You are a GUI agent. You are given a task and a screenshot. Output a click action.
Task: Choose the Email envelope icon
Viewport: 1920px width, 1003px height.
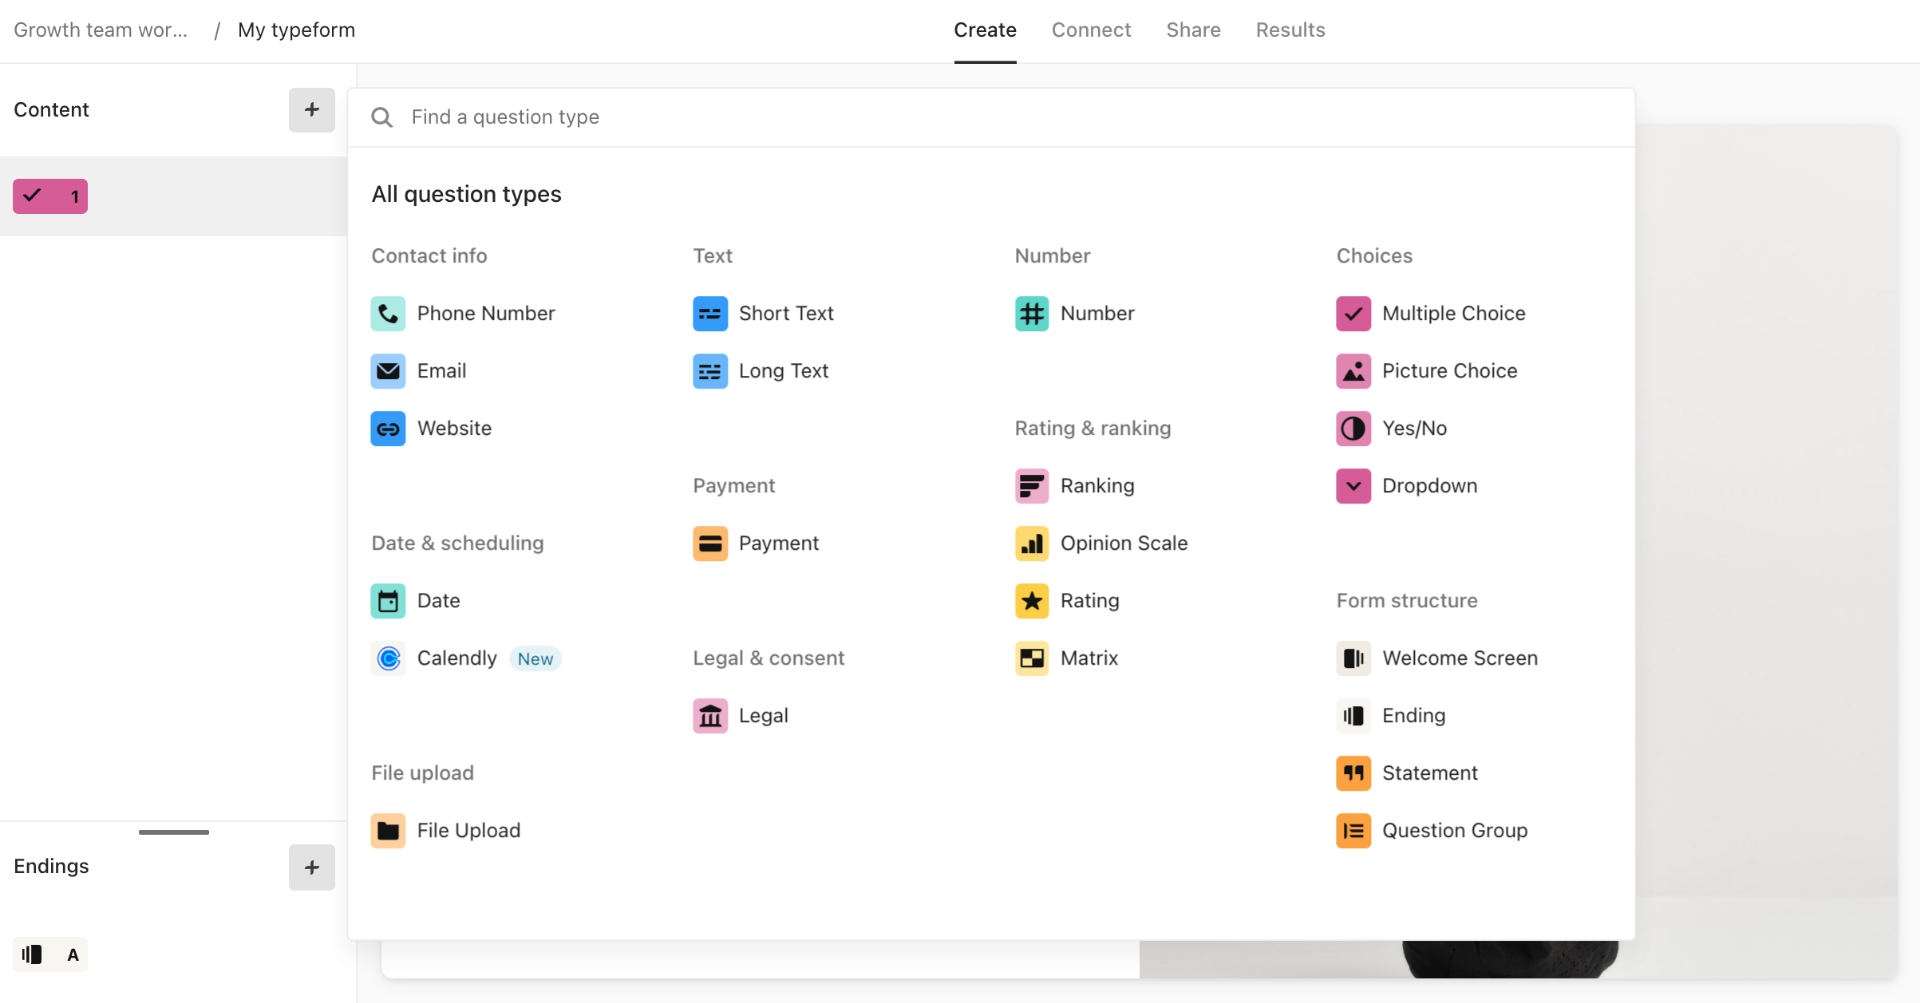(x=388, y=371)
